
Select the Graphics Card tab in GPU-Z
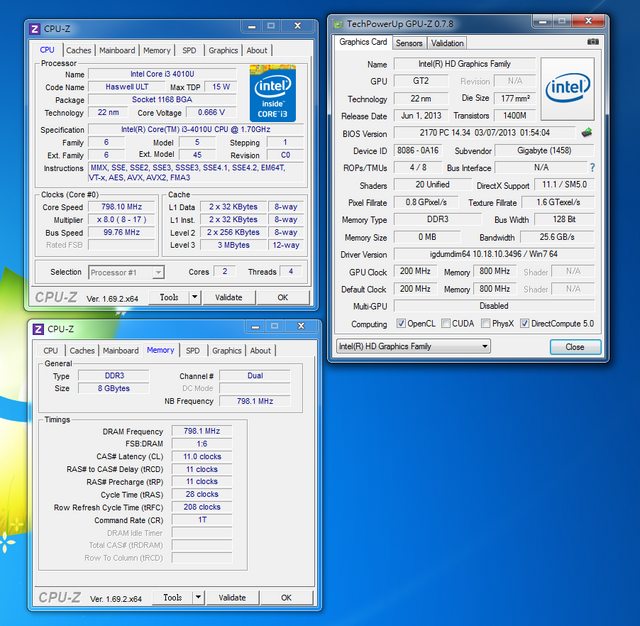(x=363, y=42)
